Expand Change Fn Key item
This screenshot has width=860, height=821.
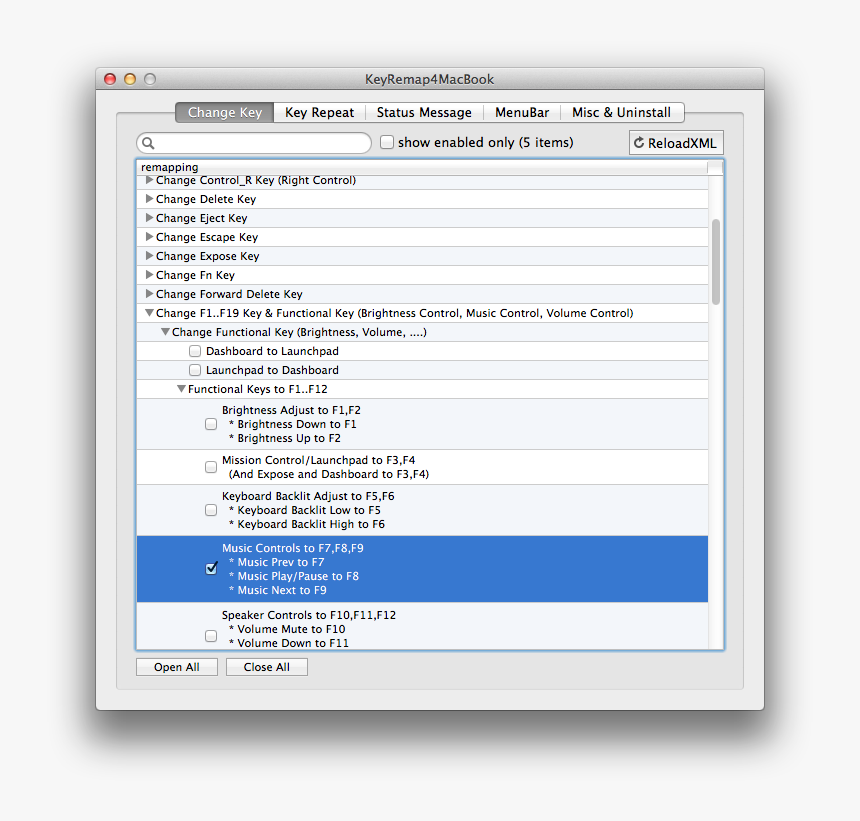[x=148, y=275]
